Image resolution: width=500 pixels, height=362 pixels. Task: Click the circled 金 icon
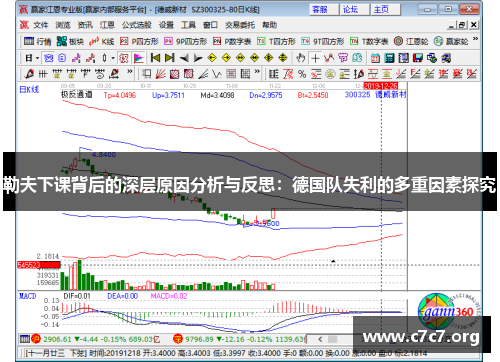click(330, 74)
